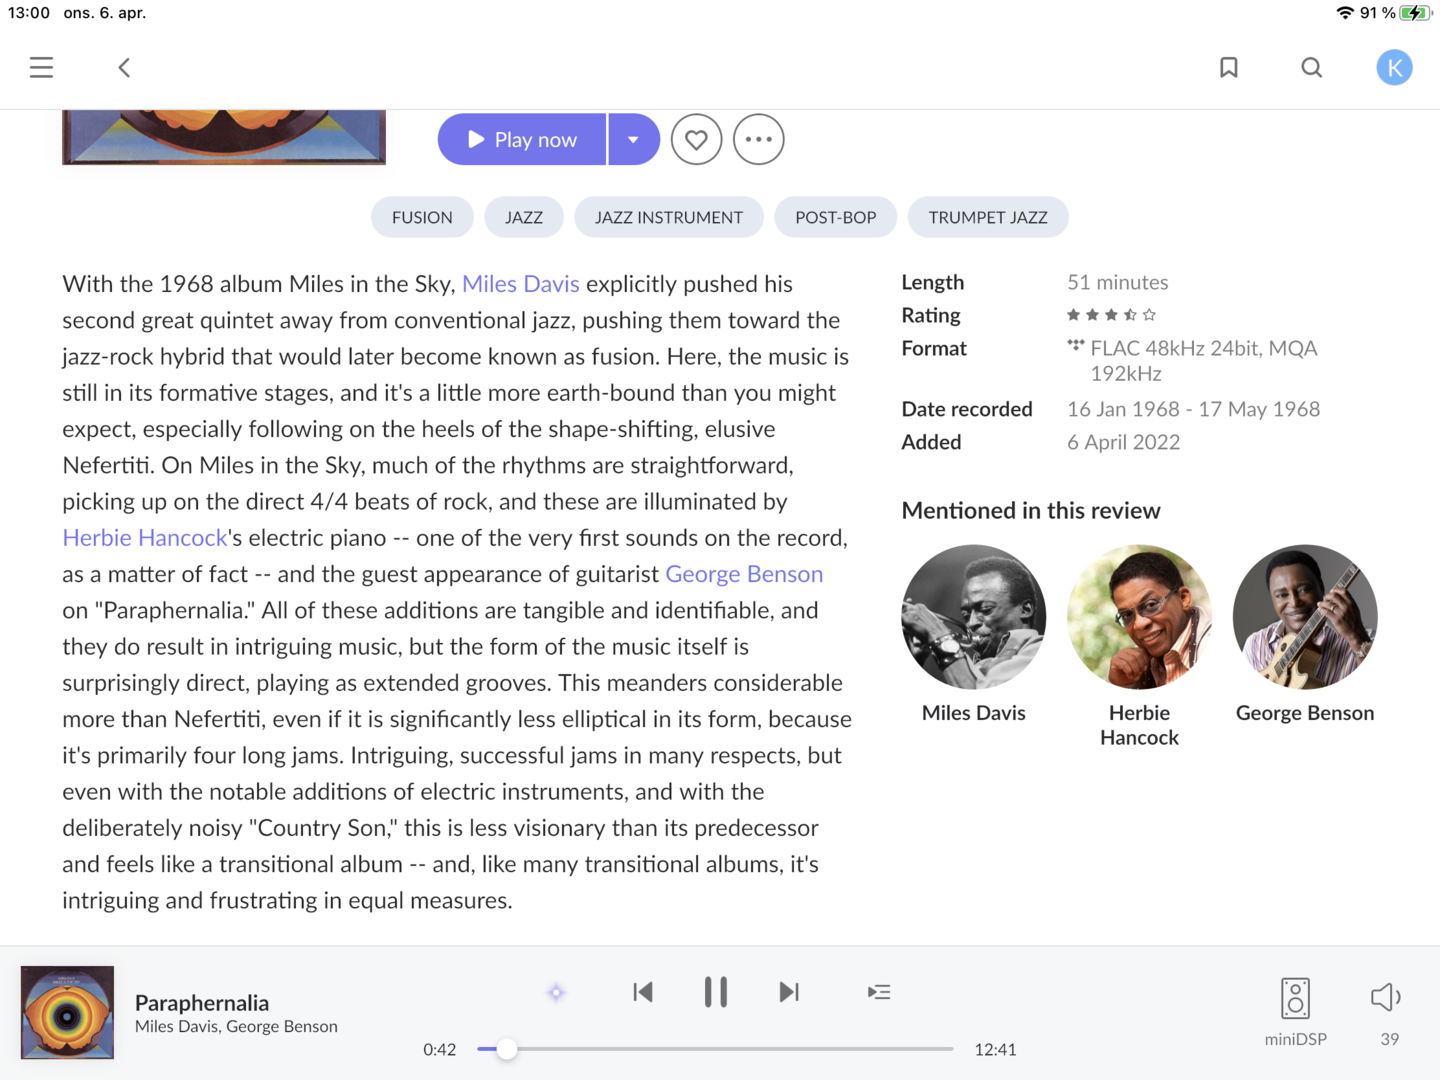The width and height of the screenshot is (1440, 1080).
Task: Click the Play now button
Action: point(522,139)
